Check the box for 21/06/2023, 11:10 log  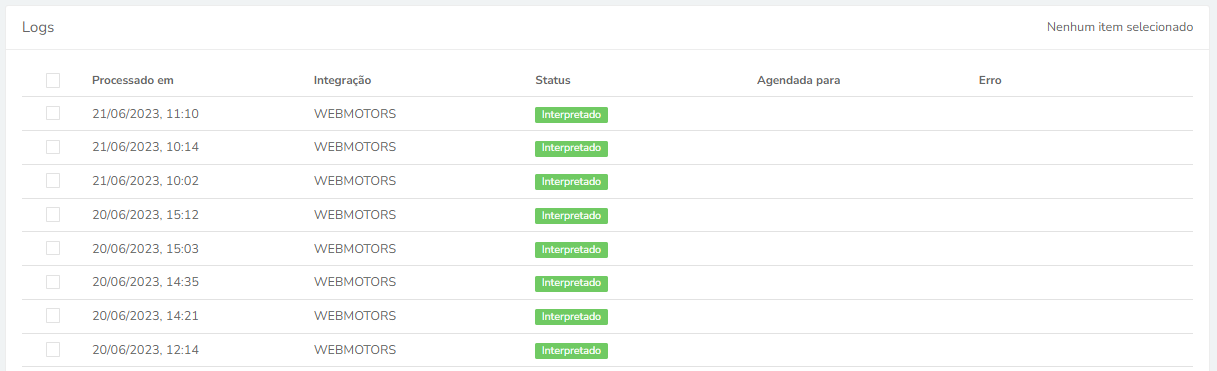(53, 114)
